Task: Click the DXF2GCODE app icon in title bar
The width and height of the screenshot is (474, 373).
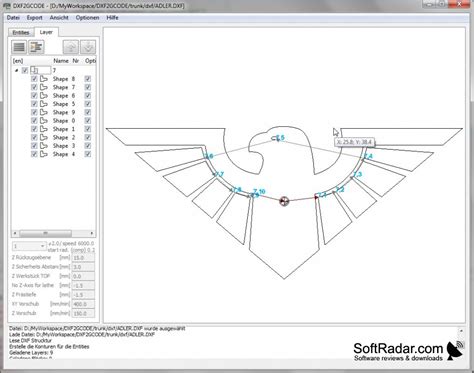Action: point(6,6)
